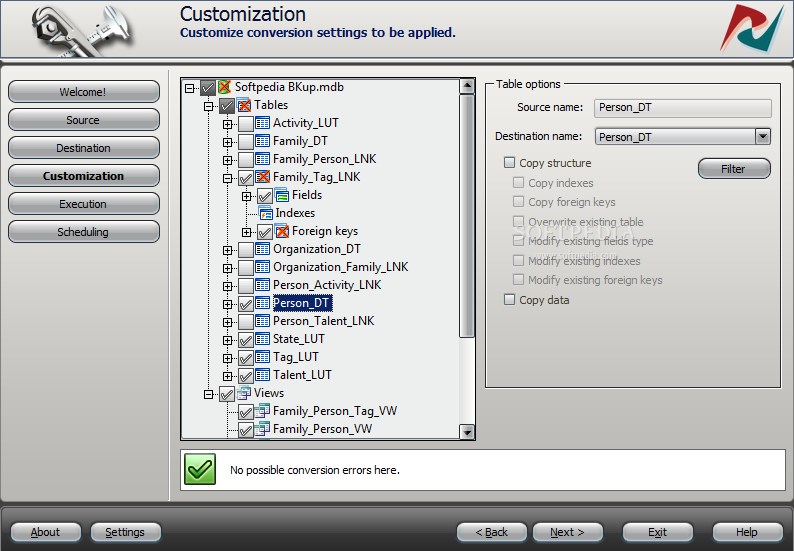Click the Person_Talent_LNK table icon
Image resolution: width=794 pixels, height=551 pixels.
tap(262, 321)
